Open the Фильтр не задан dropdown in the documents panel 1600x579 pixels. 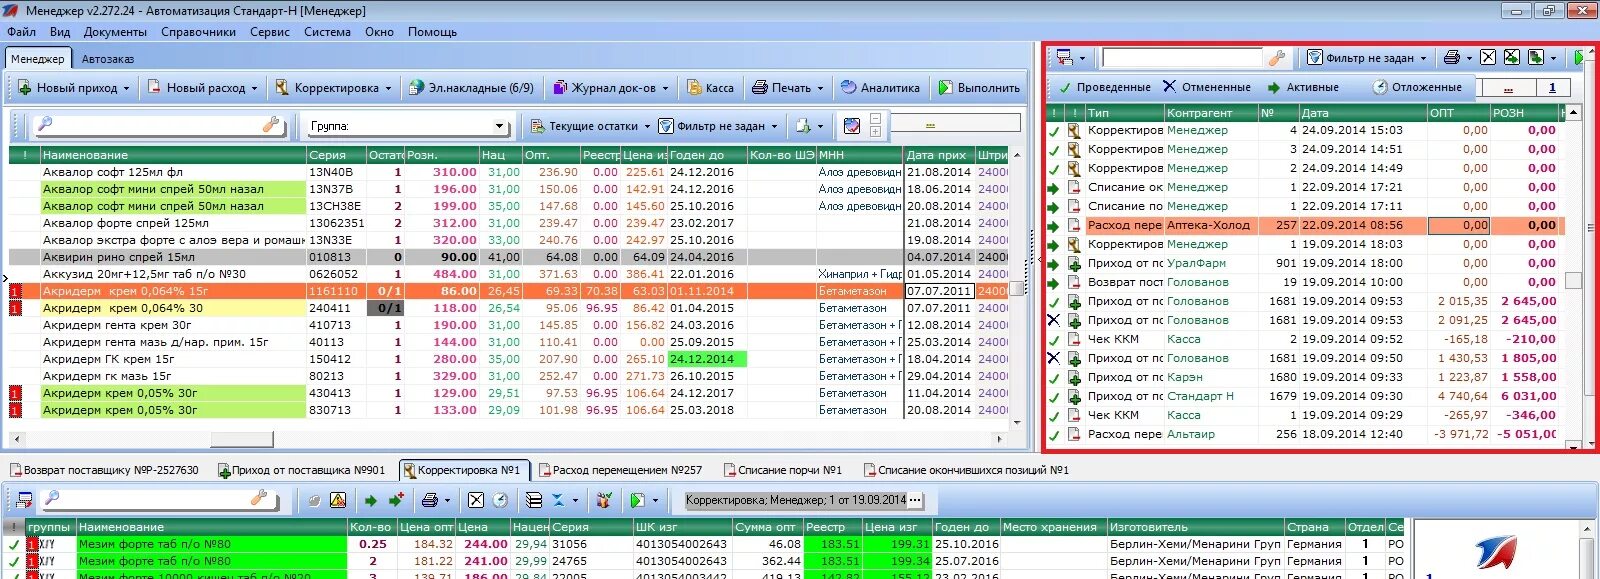[x=1423, y=58]
